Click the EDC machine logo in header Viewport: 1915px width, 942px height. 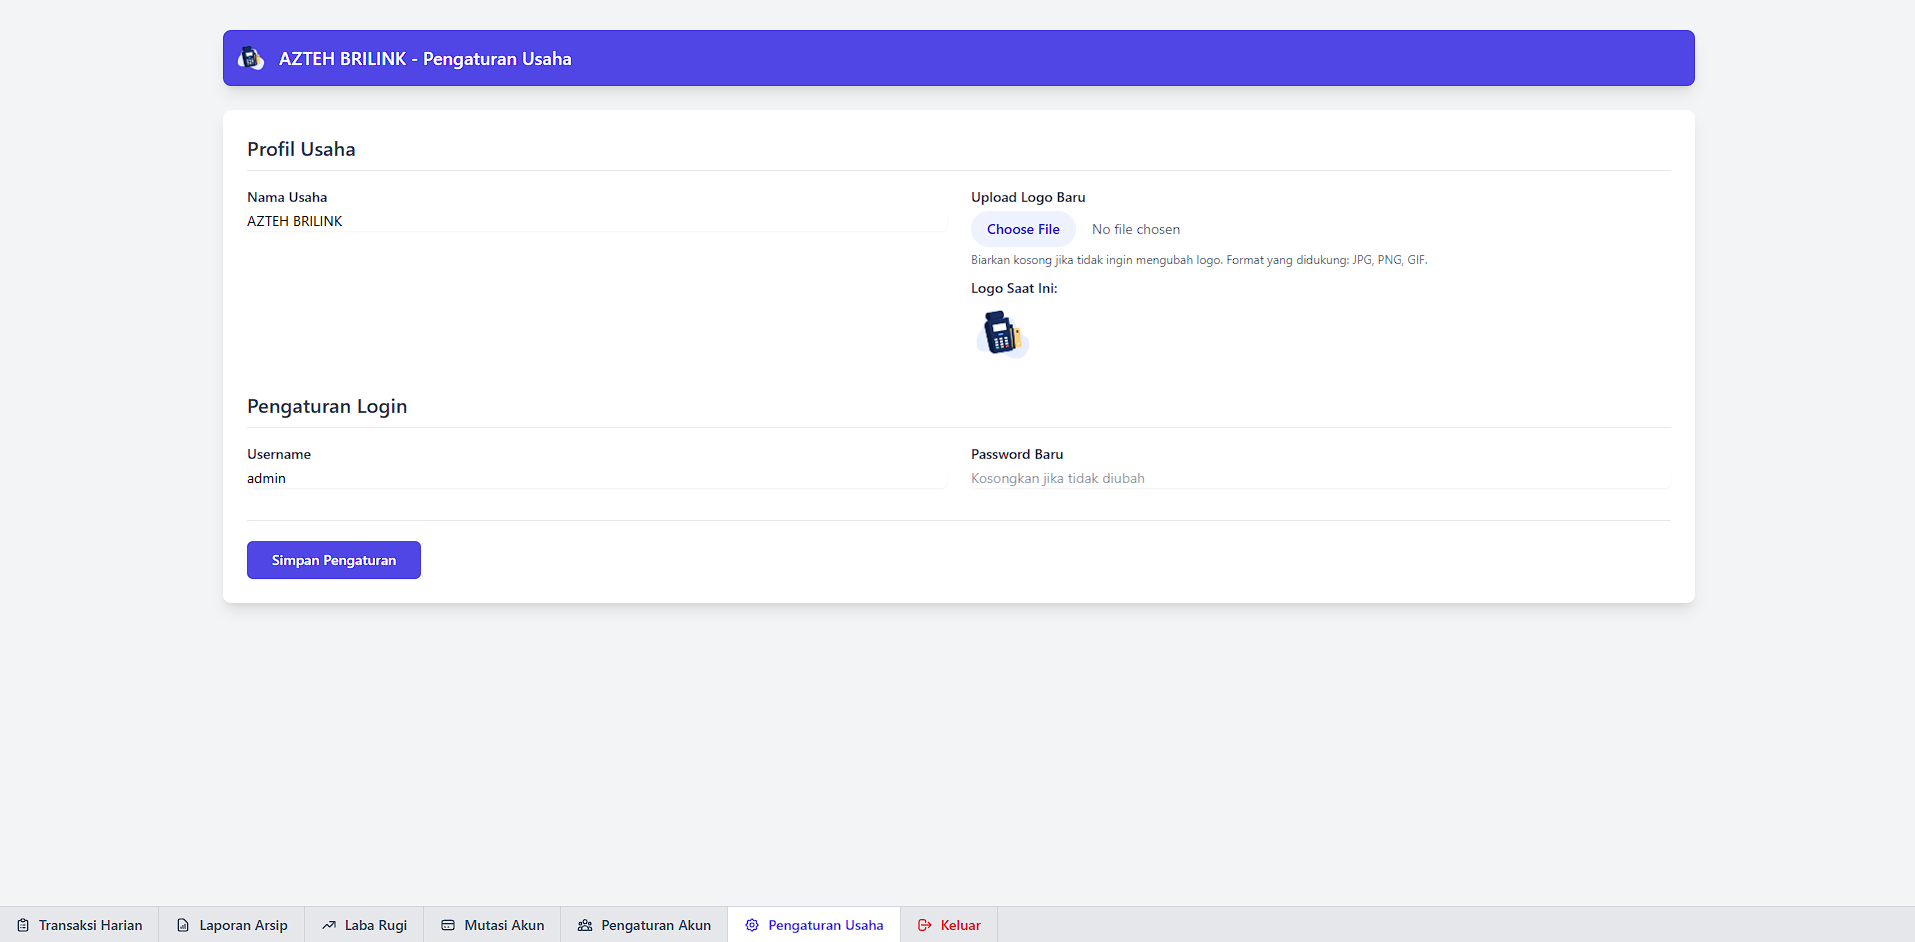coord(251,58)
